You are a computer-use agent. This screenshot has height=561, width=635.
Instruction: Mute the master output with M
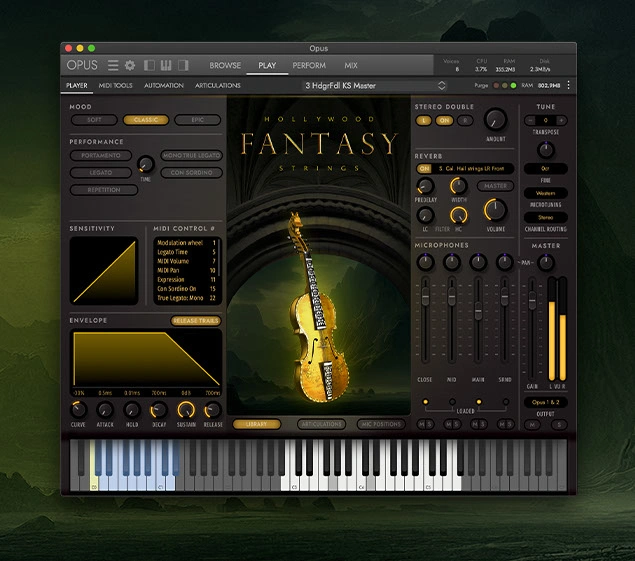tap(533, 424)
